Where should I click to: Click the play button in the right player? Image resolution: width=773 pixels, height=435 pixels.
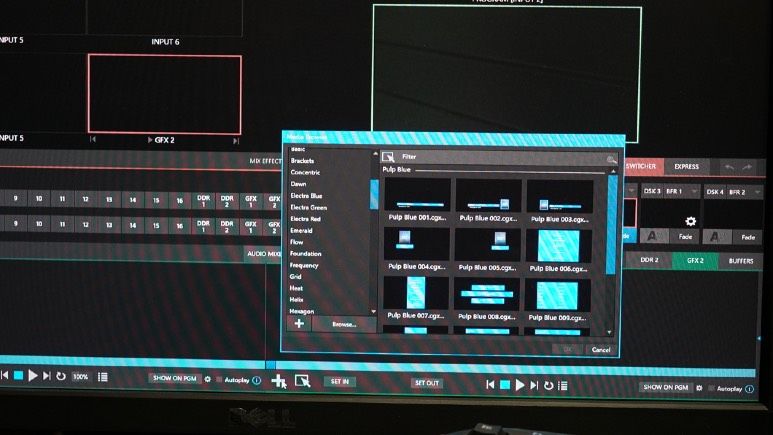point(520,385)
